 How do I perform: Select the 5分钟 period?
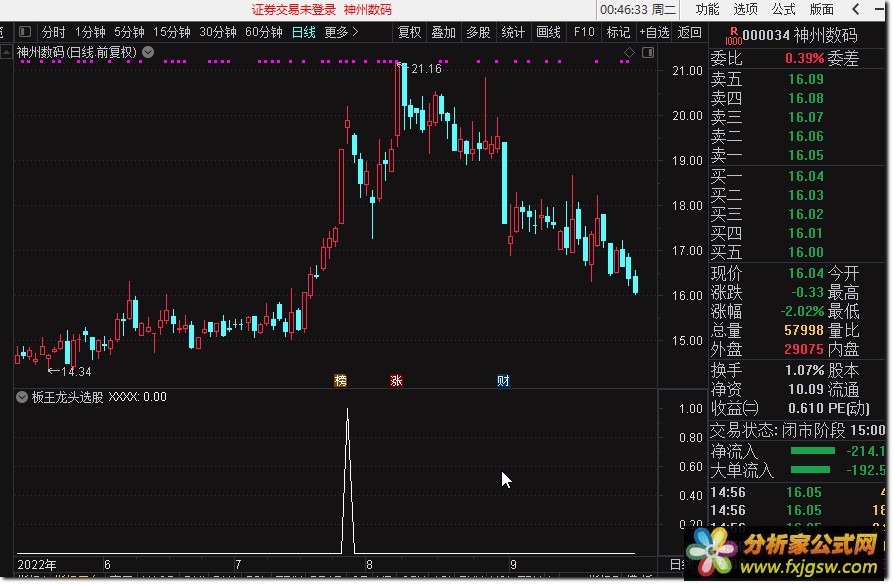129,33
